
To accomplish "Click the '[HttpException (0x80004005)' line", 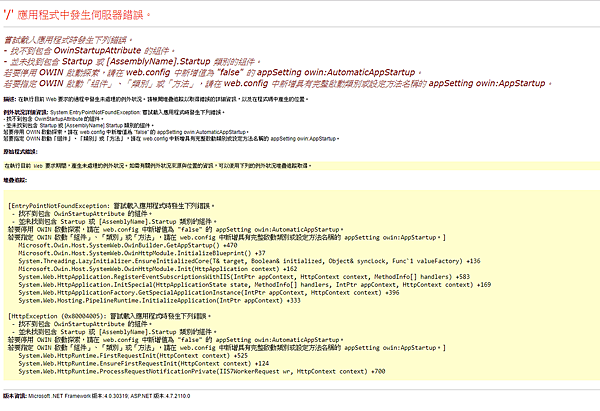I will pos(110,316).
